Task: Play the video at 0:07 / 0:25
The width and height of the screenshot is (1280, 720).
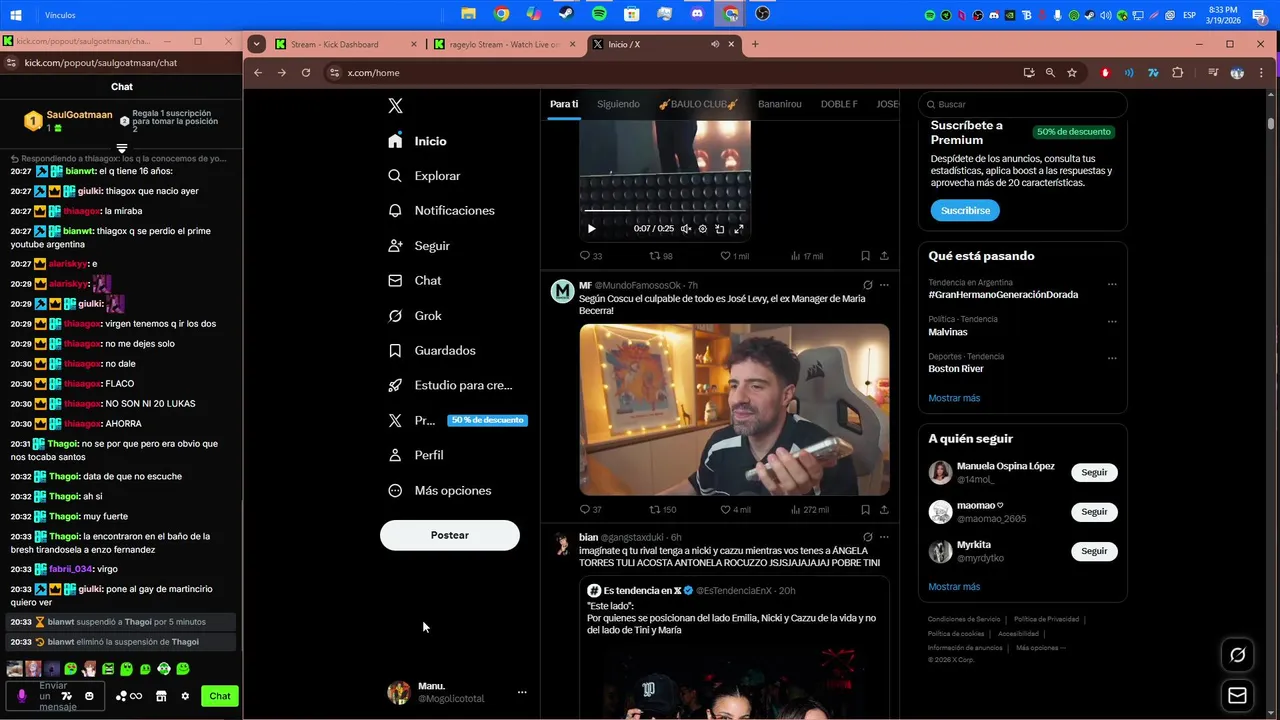Action: pos(591,229)
